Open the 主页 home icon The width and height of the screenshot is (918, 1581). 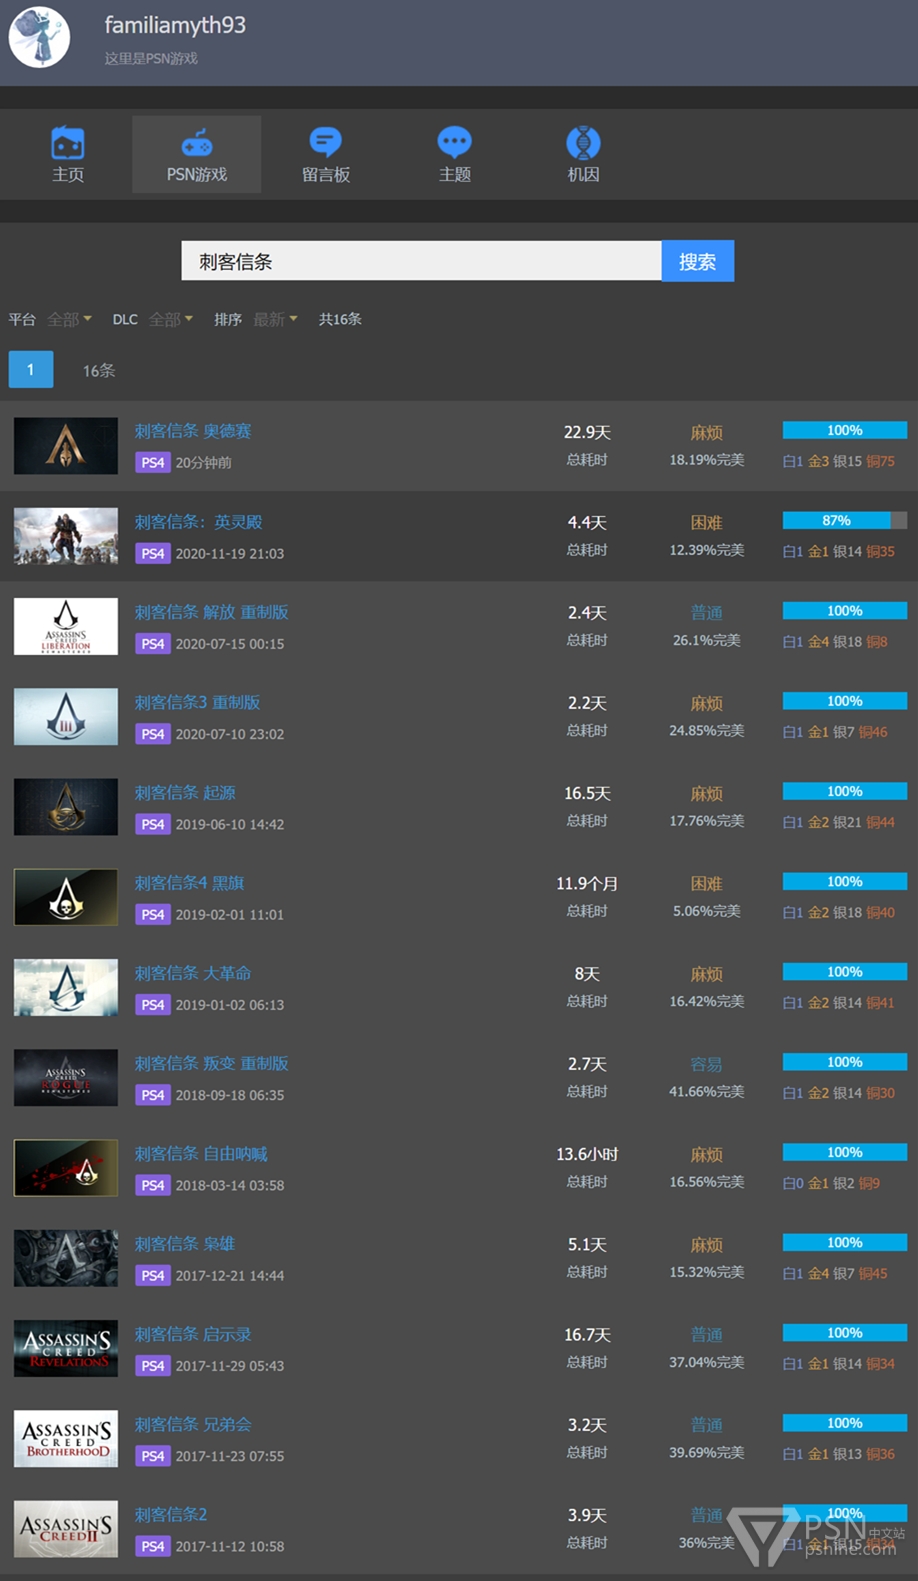[x=68, y=144]
